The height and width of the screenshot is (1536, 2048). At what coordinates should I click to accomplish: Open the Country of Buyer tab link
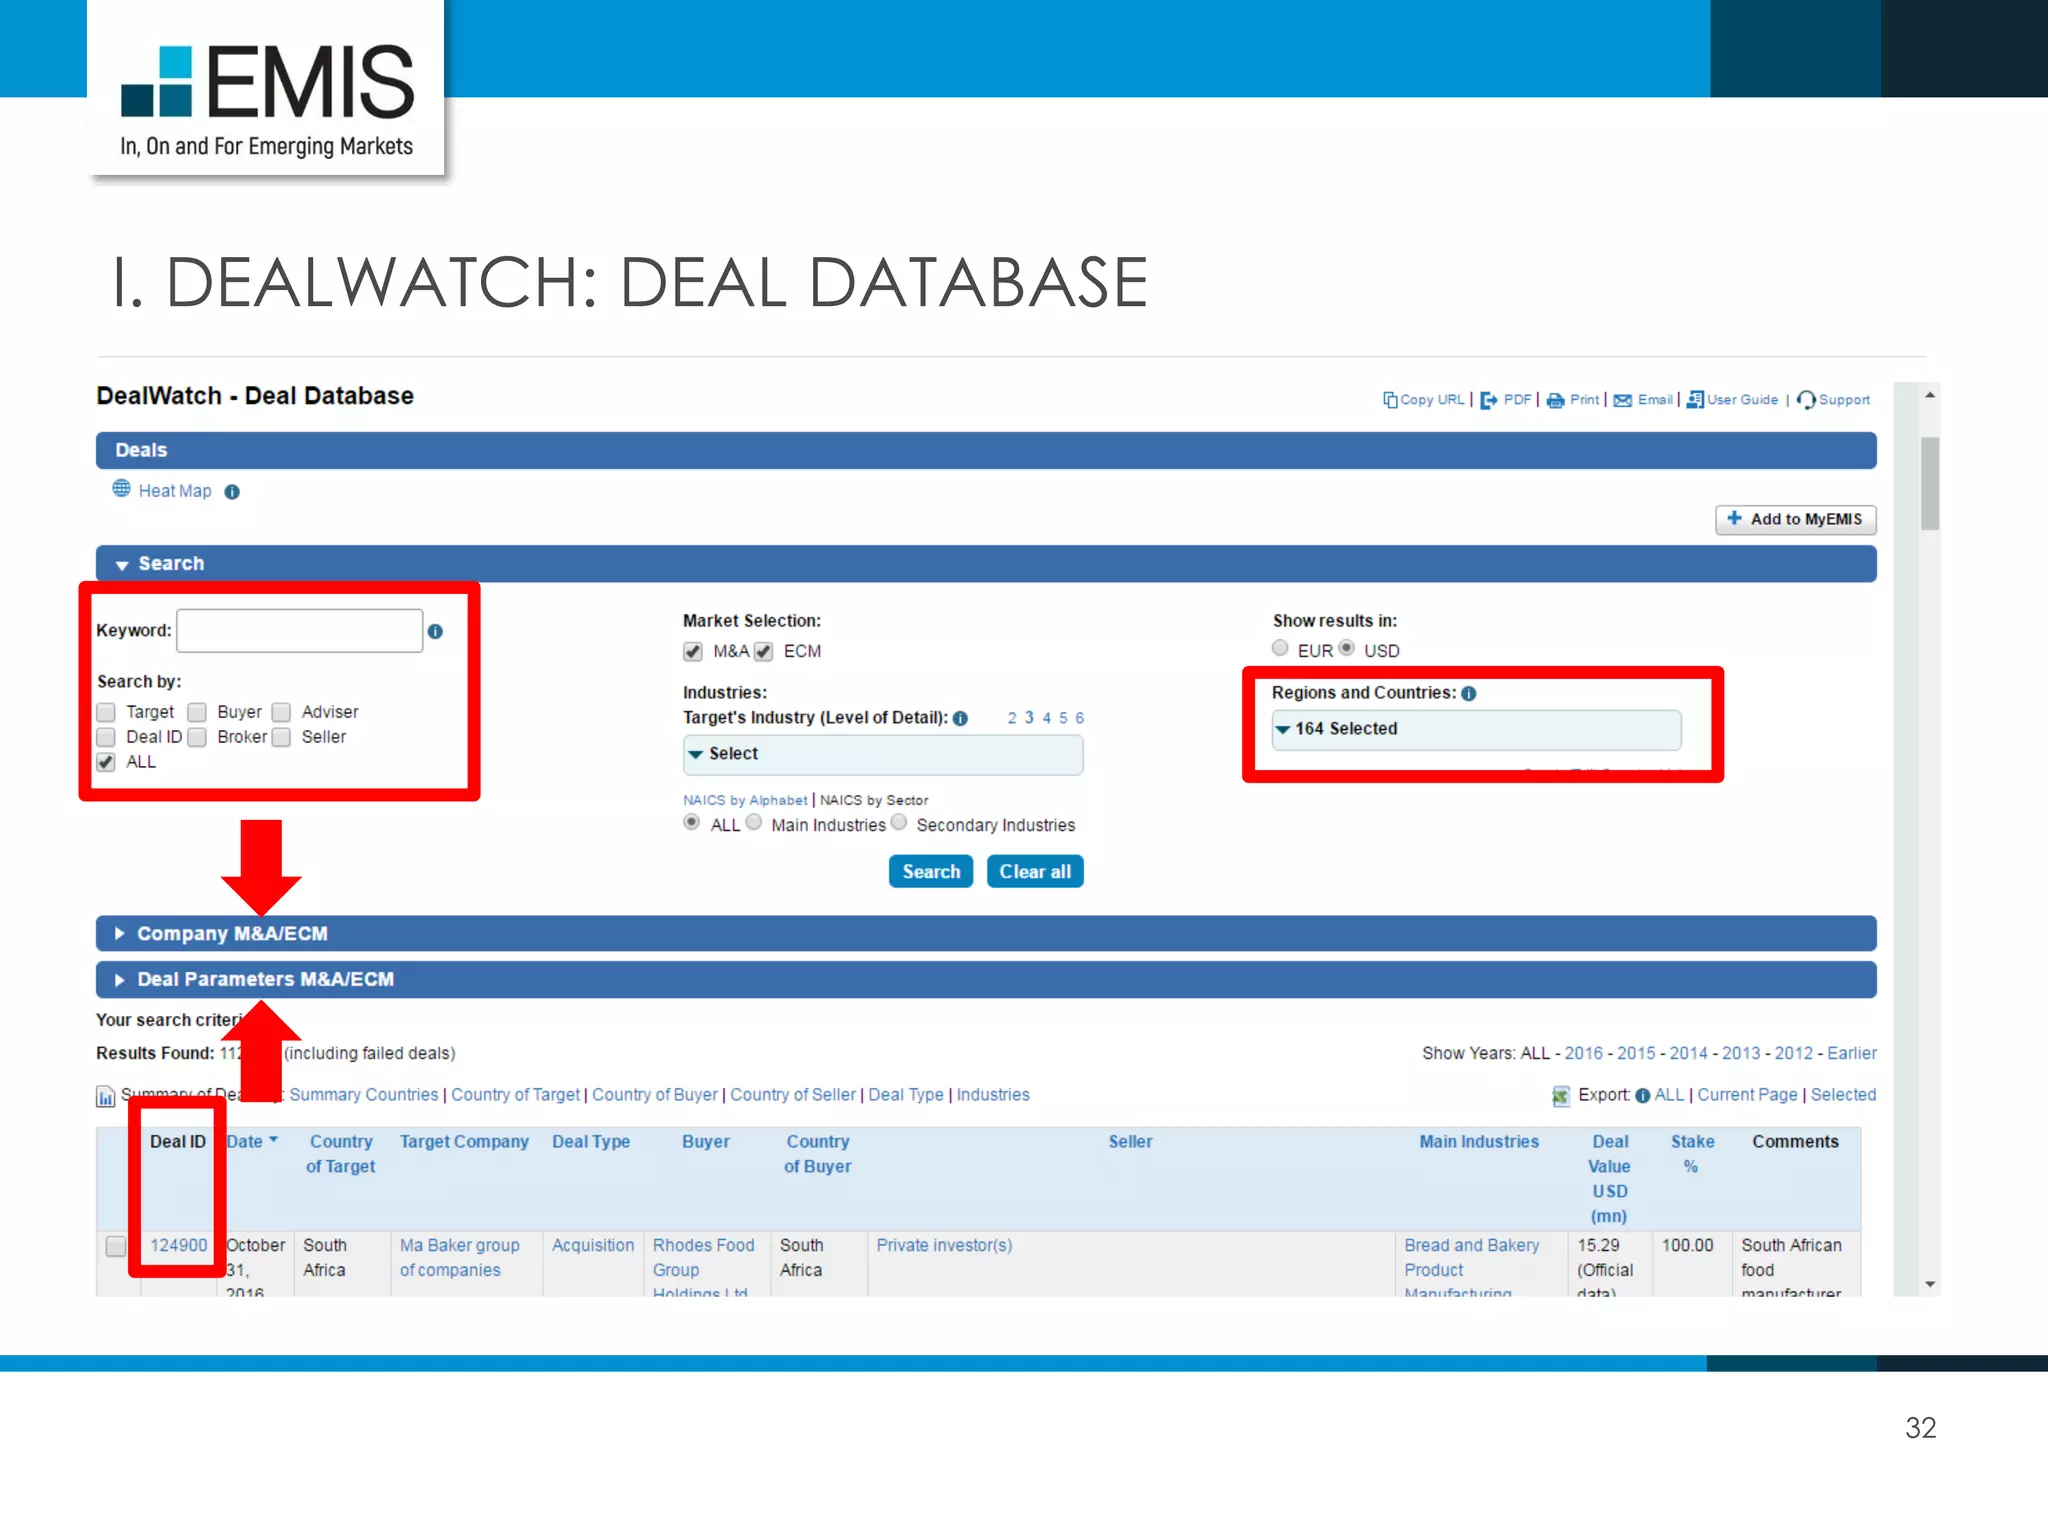[655, 1095]
